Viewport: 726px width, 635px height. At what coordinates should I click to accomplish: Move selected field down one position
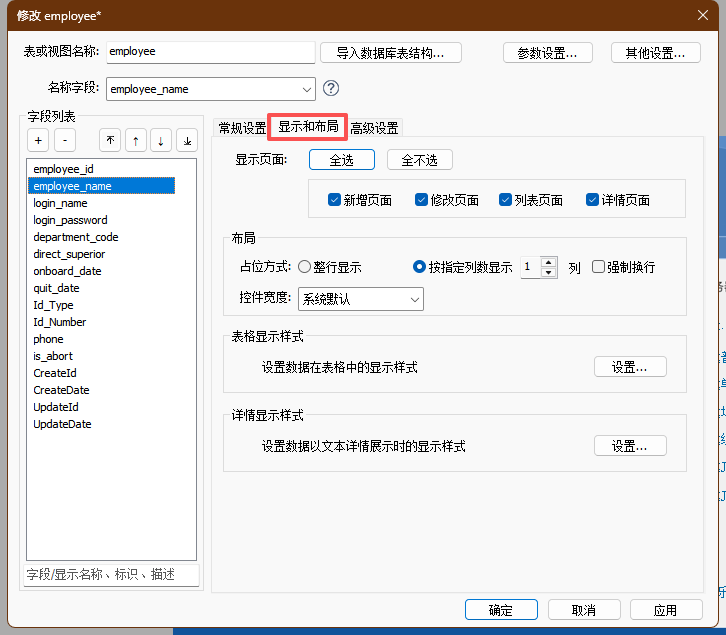click(x=161, y=140)
